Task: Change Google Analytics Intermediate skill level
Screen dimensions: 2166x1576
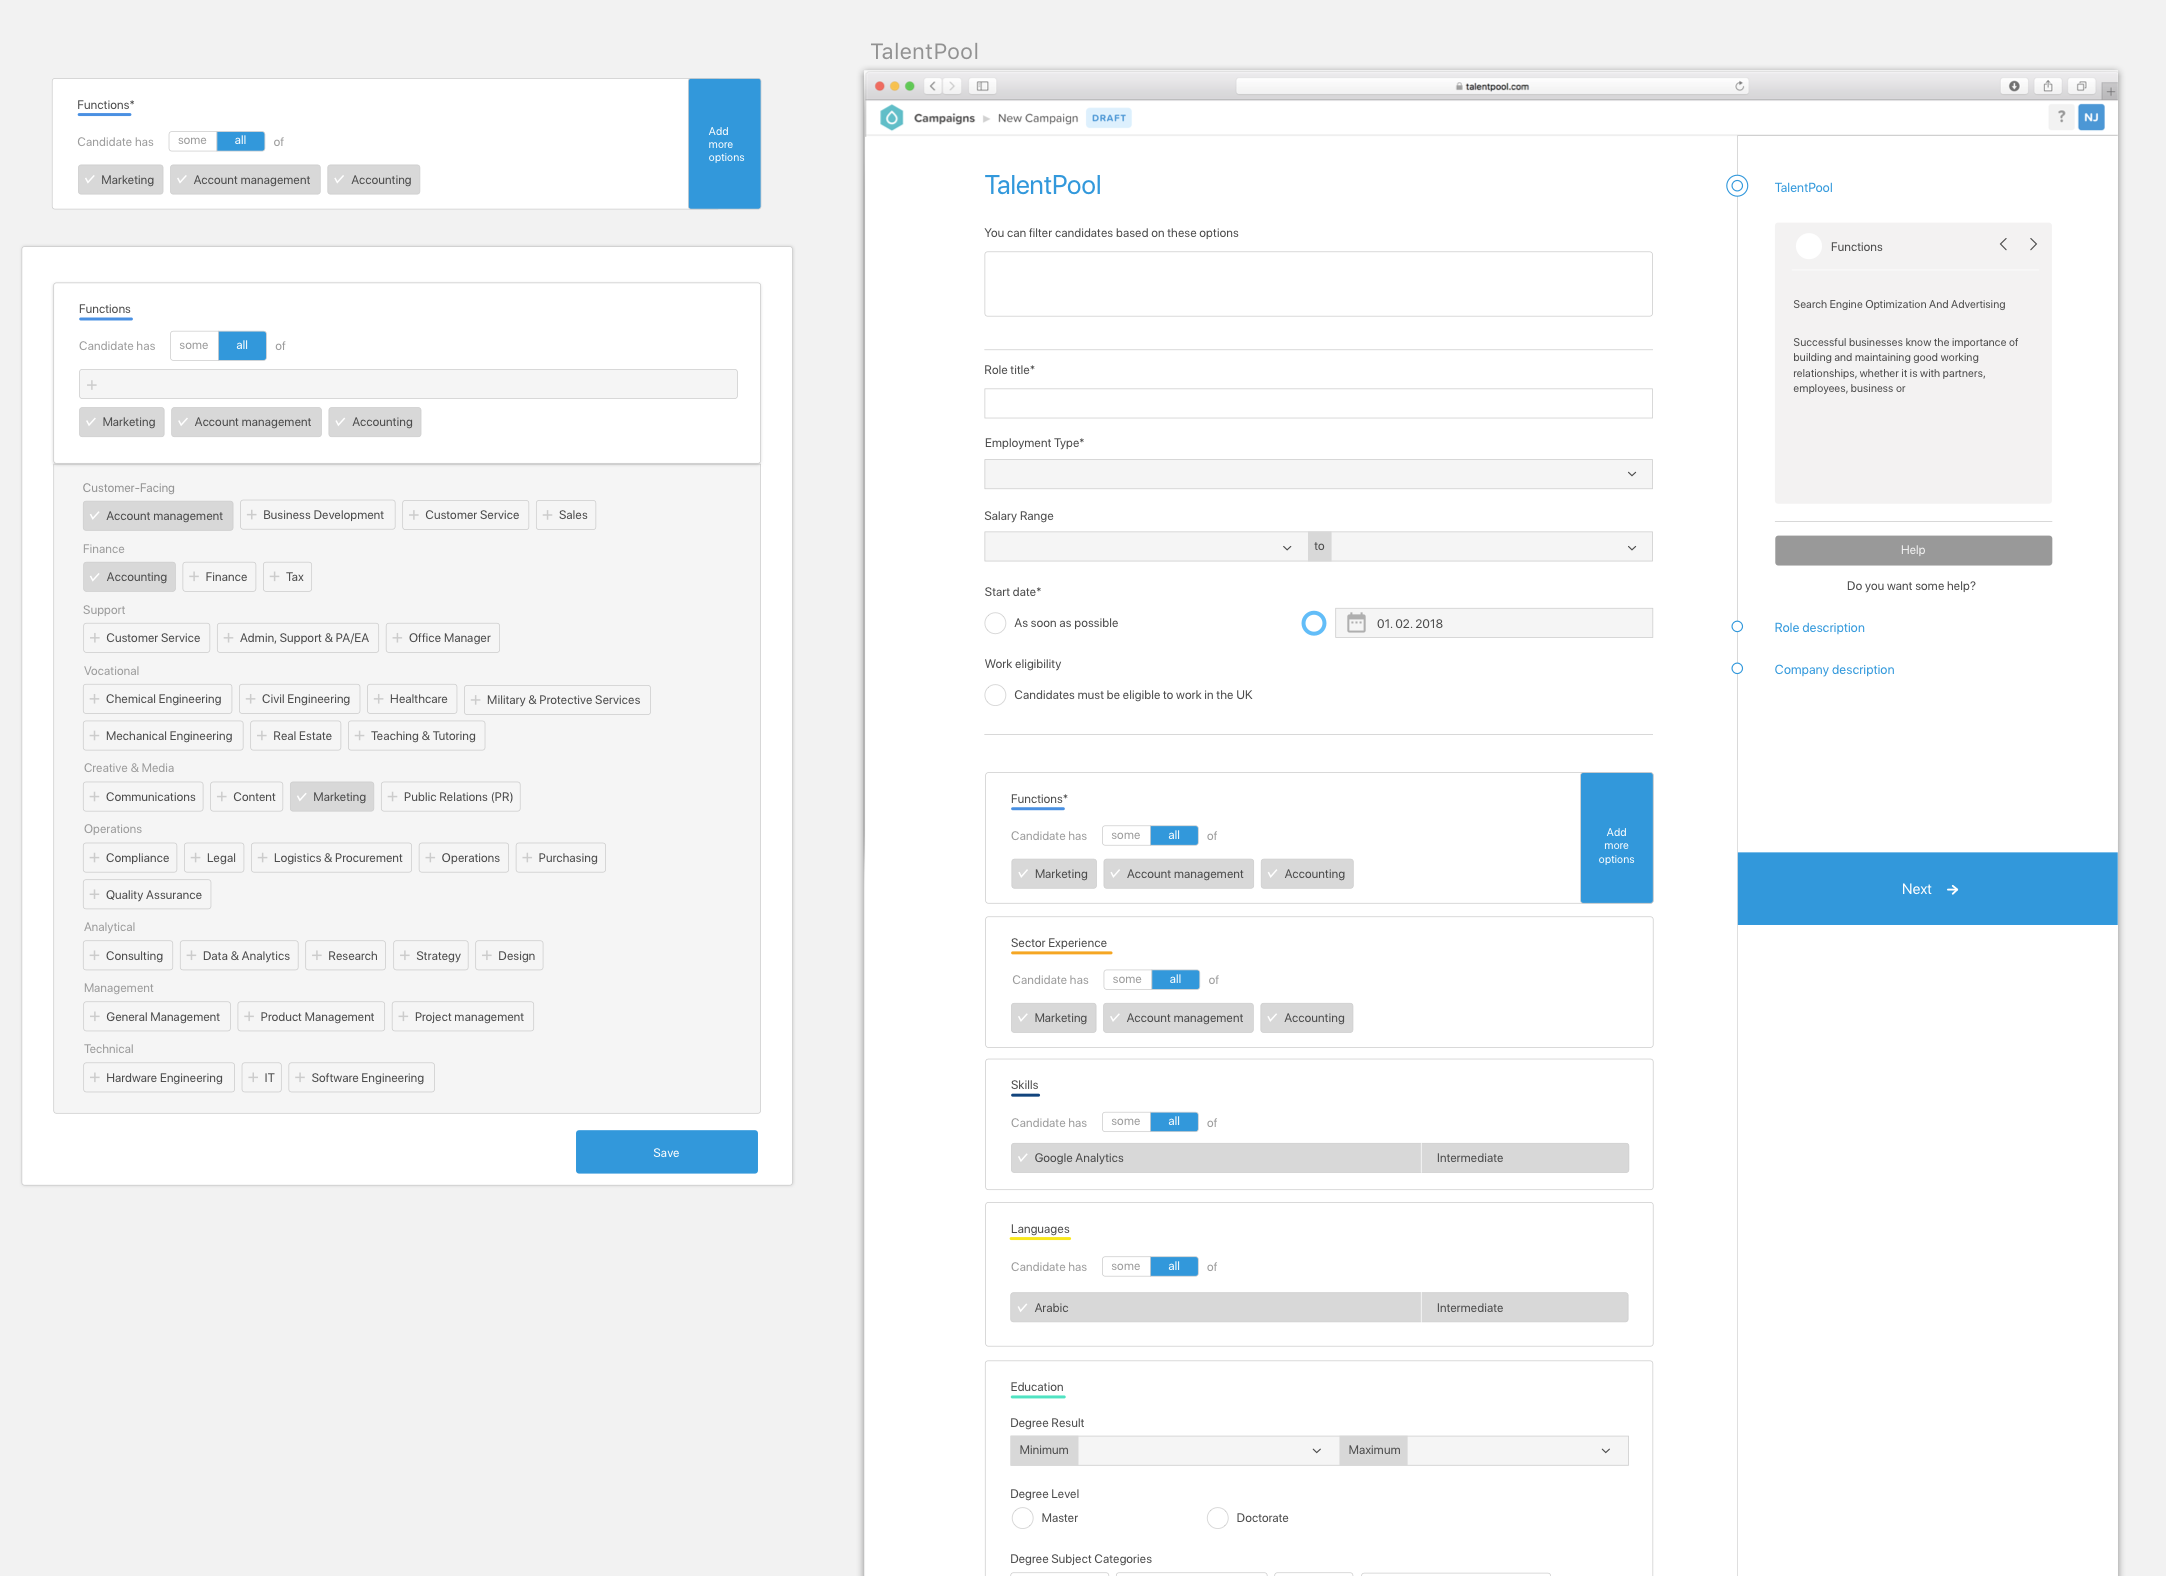Action: (1524, 1158)
